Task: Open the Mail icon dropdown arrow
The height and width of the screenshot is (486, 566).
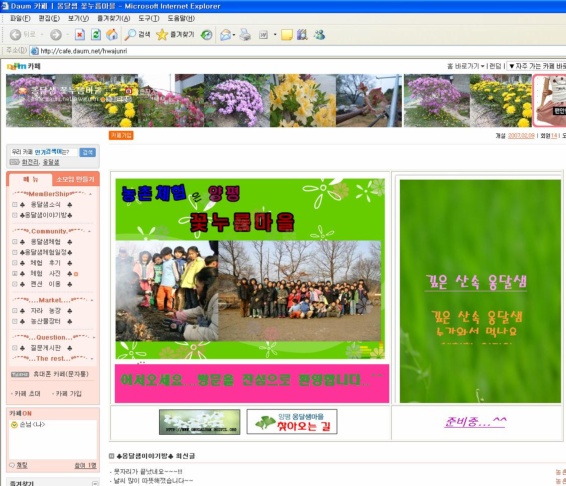Action: 234,35
